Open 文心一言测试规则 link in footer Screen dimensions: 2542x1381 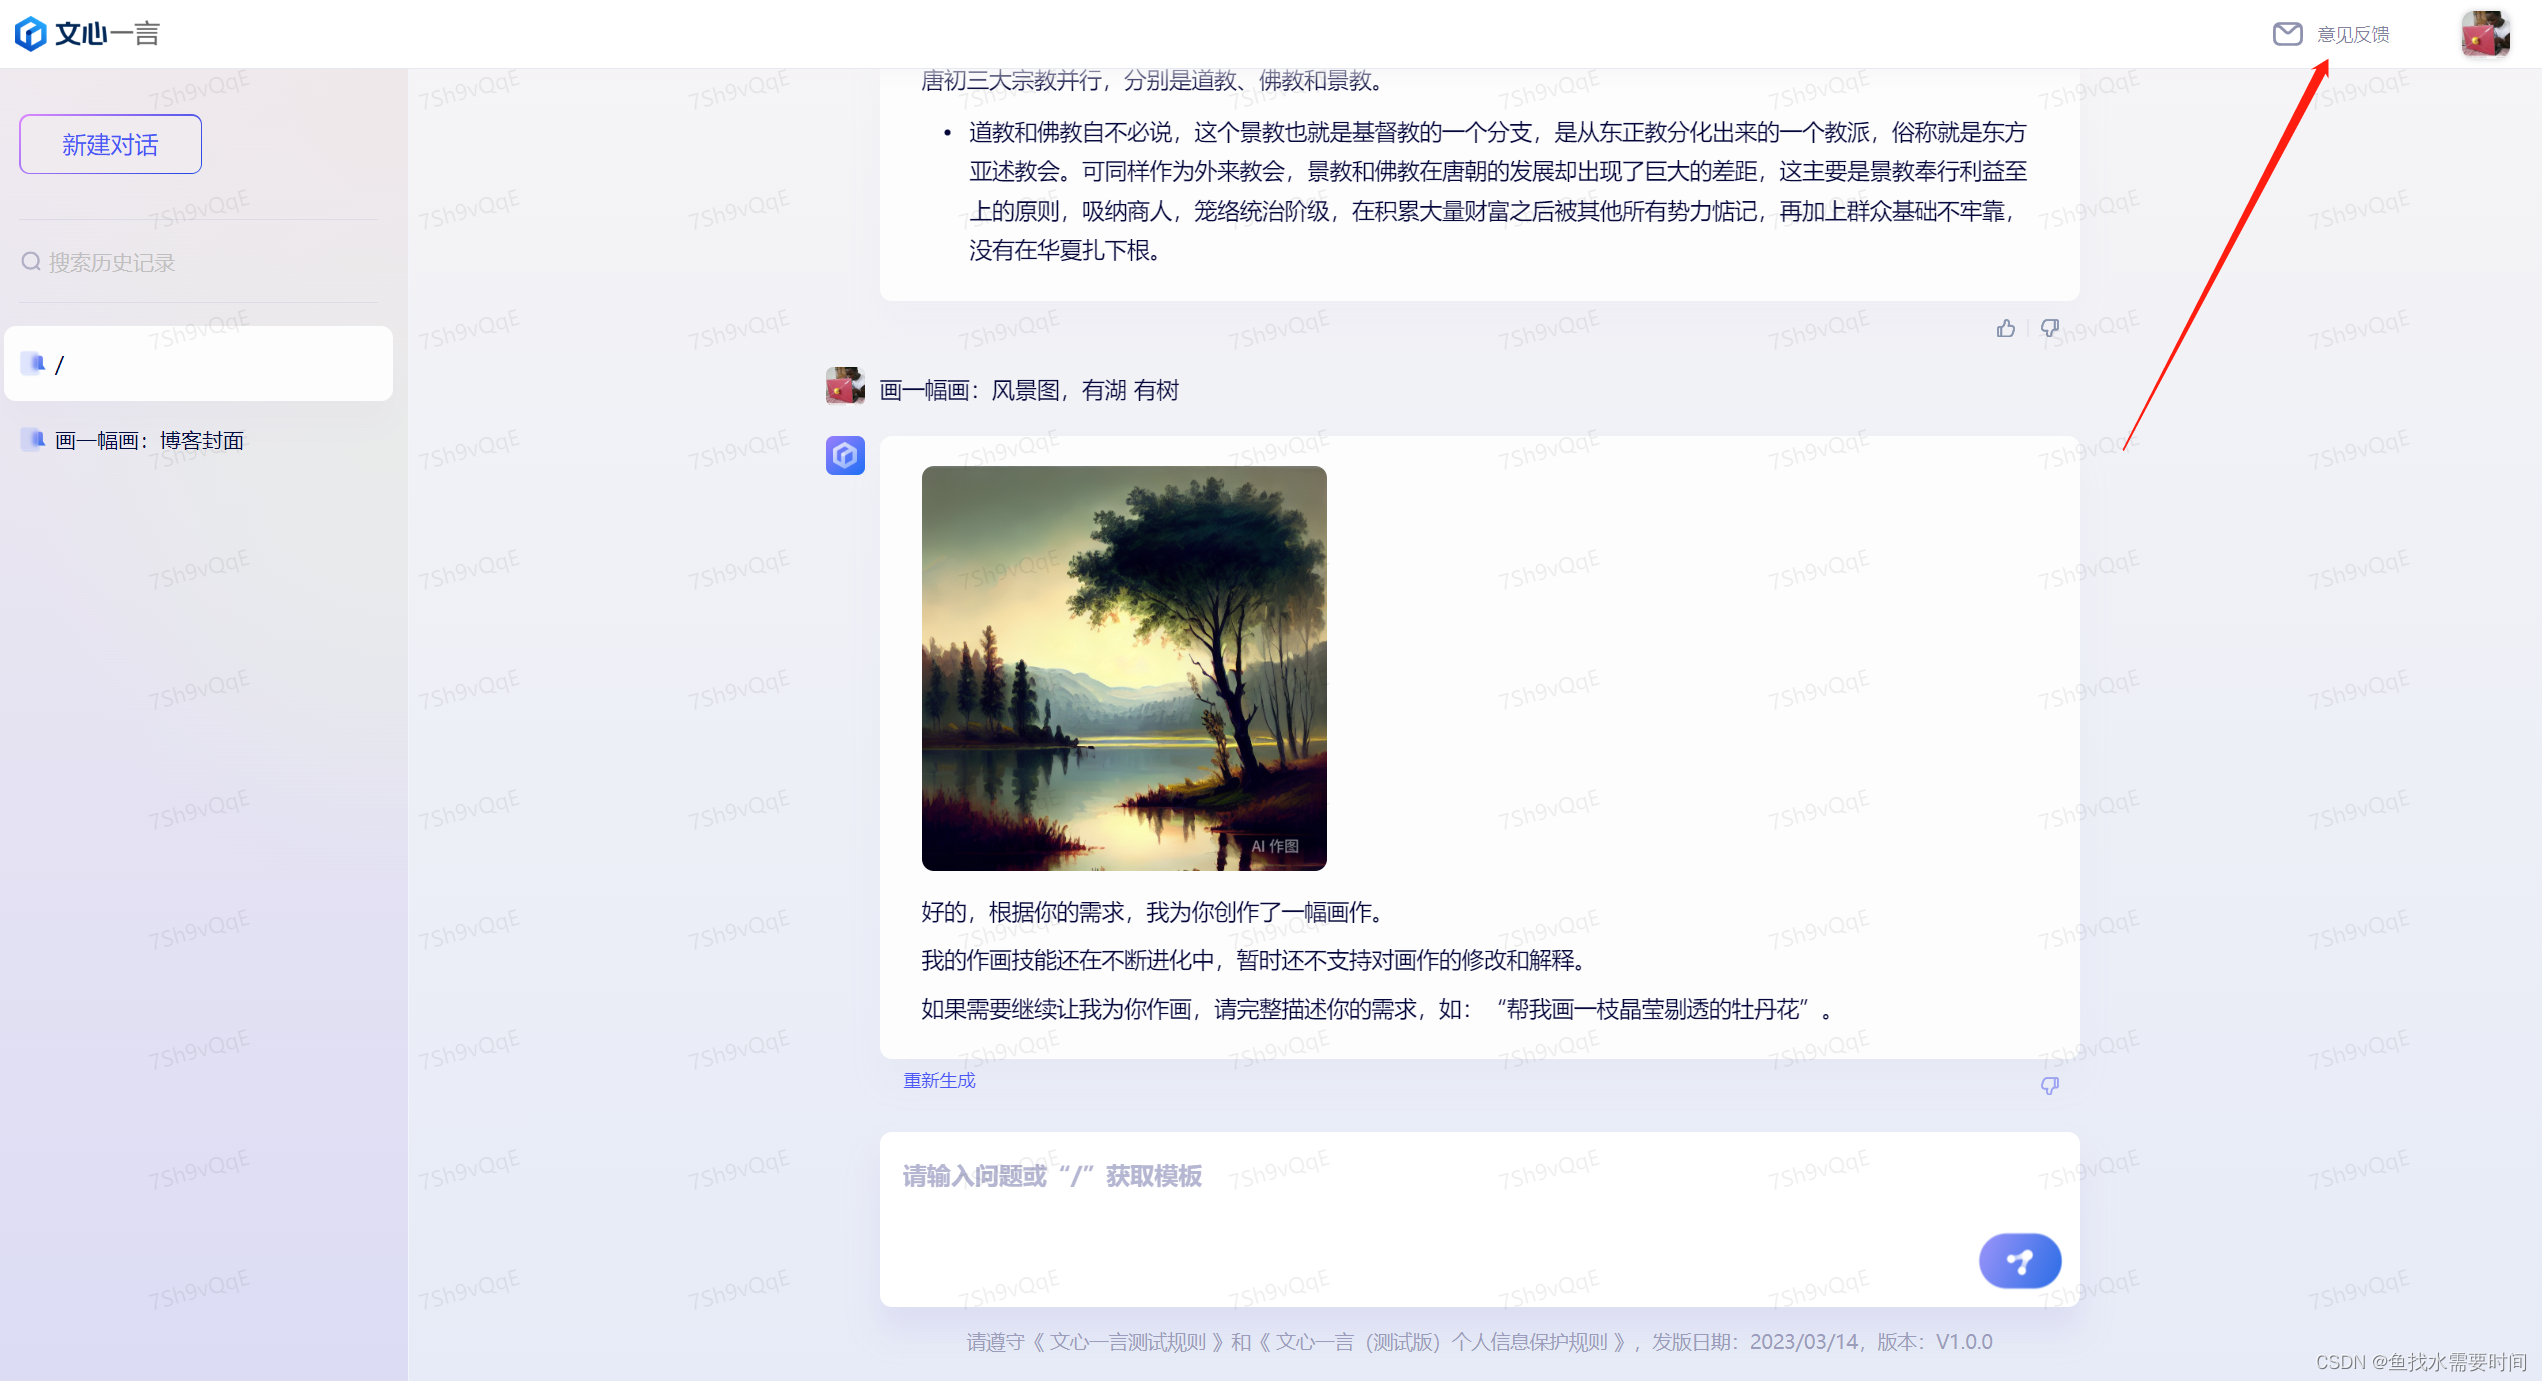(x=1127, y=1342)
